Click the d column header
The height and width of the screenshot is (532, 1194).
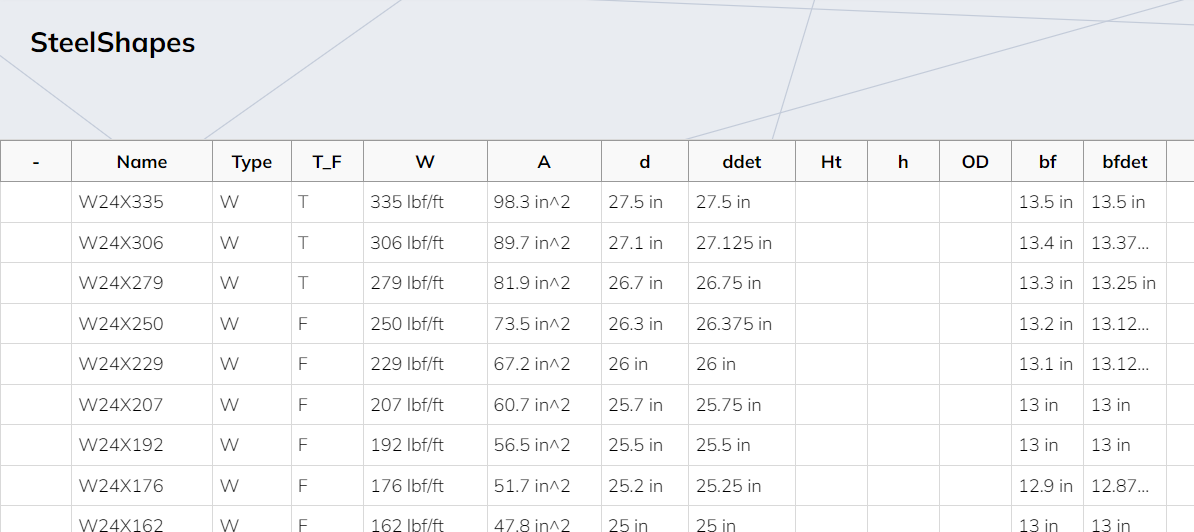point(645,161)
